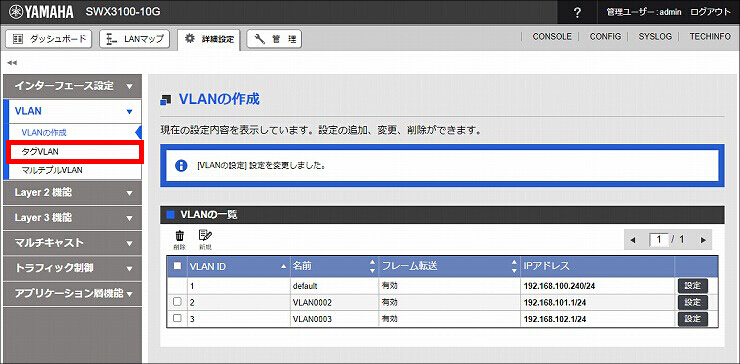Sort by 名前 column

[x=334, y=267]
